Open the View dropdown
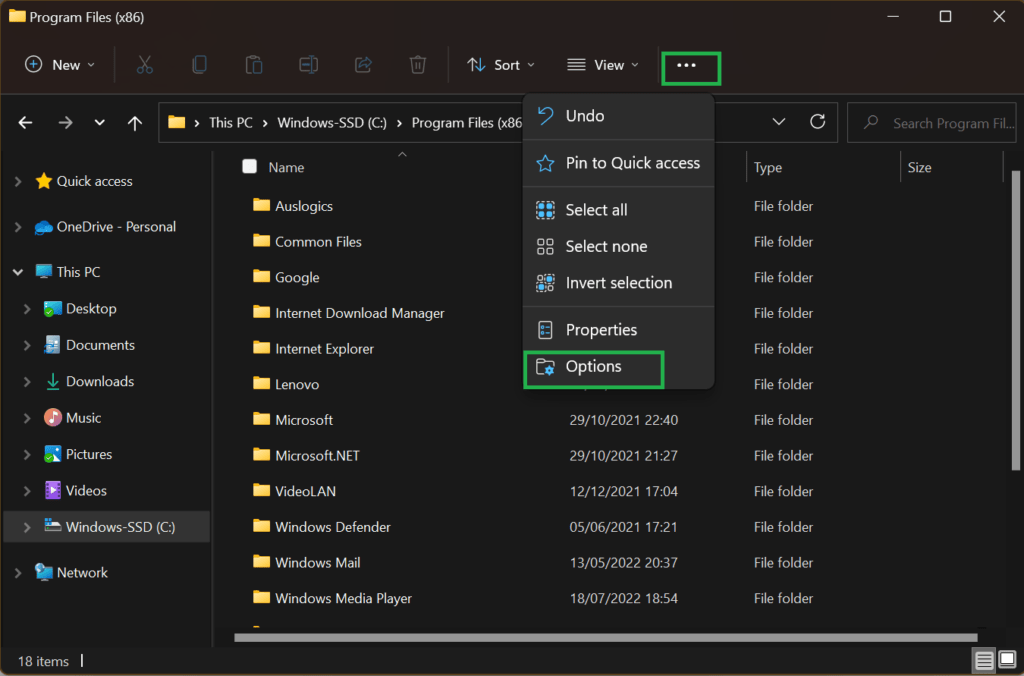The width and height of the screenshot is (1024, 676). tap(603, 65)
